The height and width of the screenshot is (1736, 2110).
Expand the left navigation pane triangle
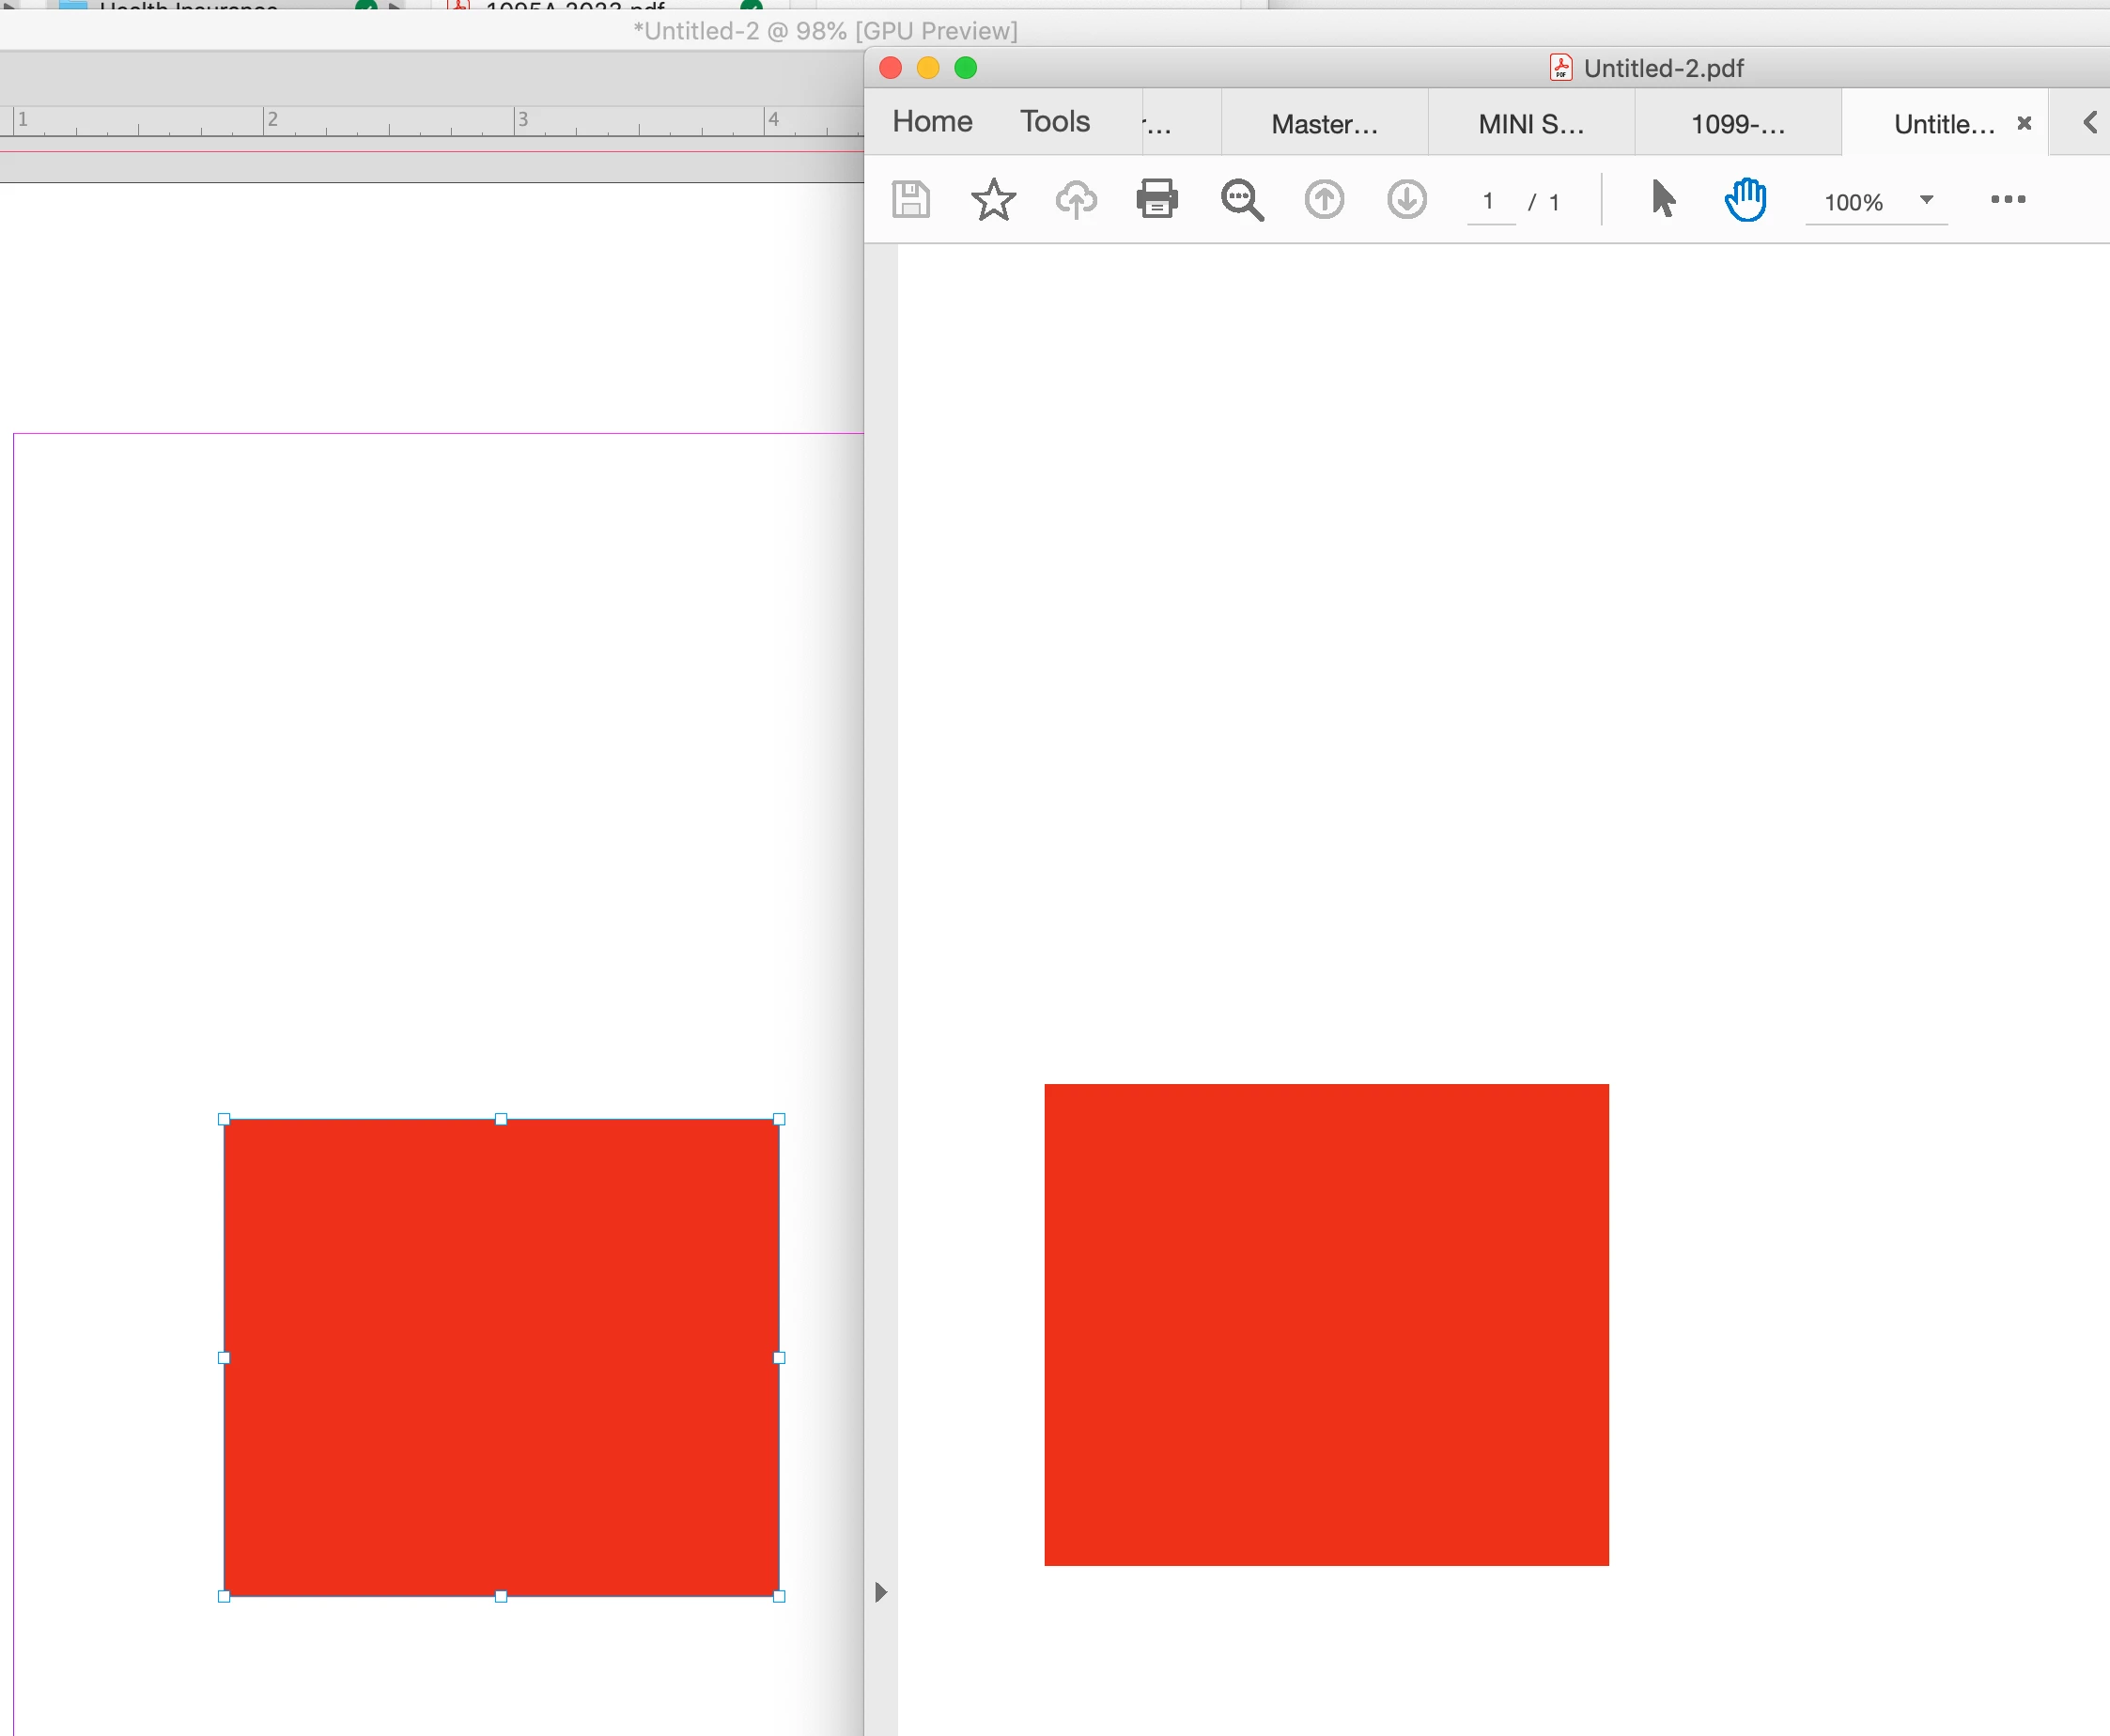tap(880, 1592)
